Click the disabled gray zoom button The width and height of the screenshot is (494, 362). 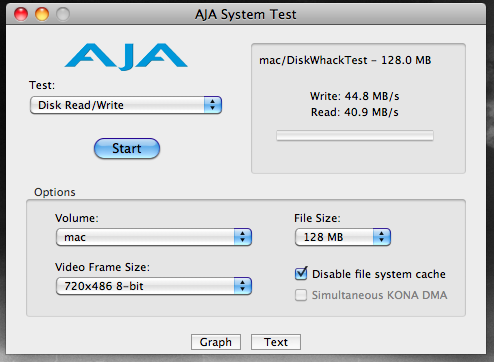pyautogui.click(x=63, y=14)
